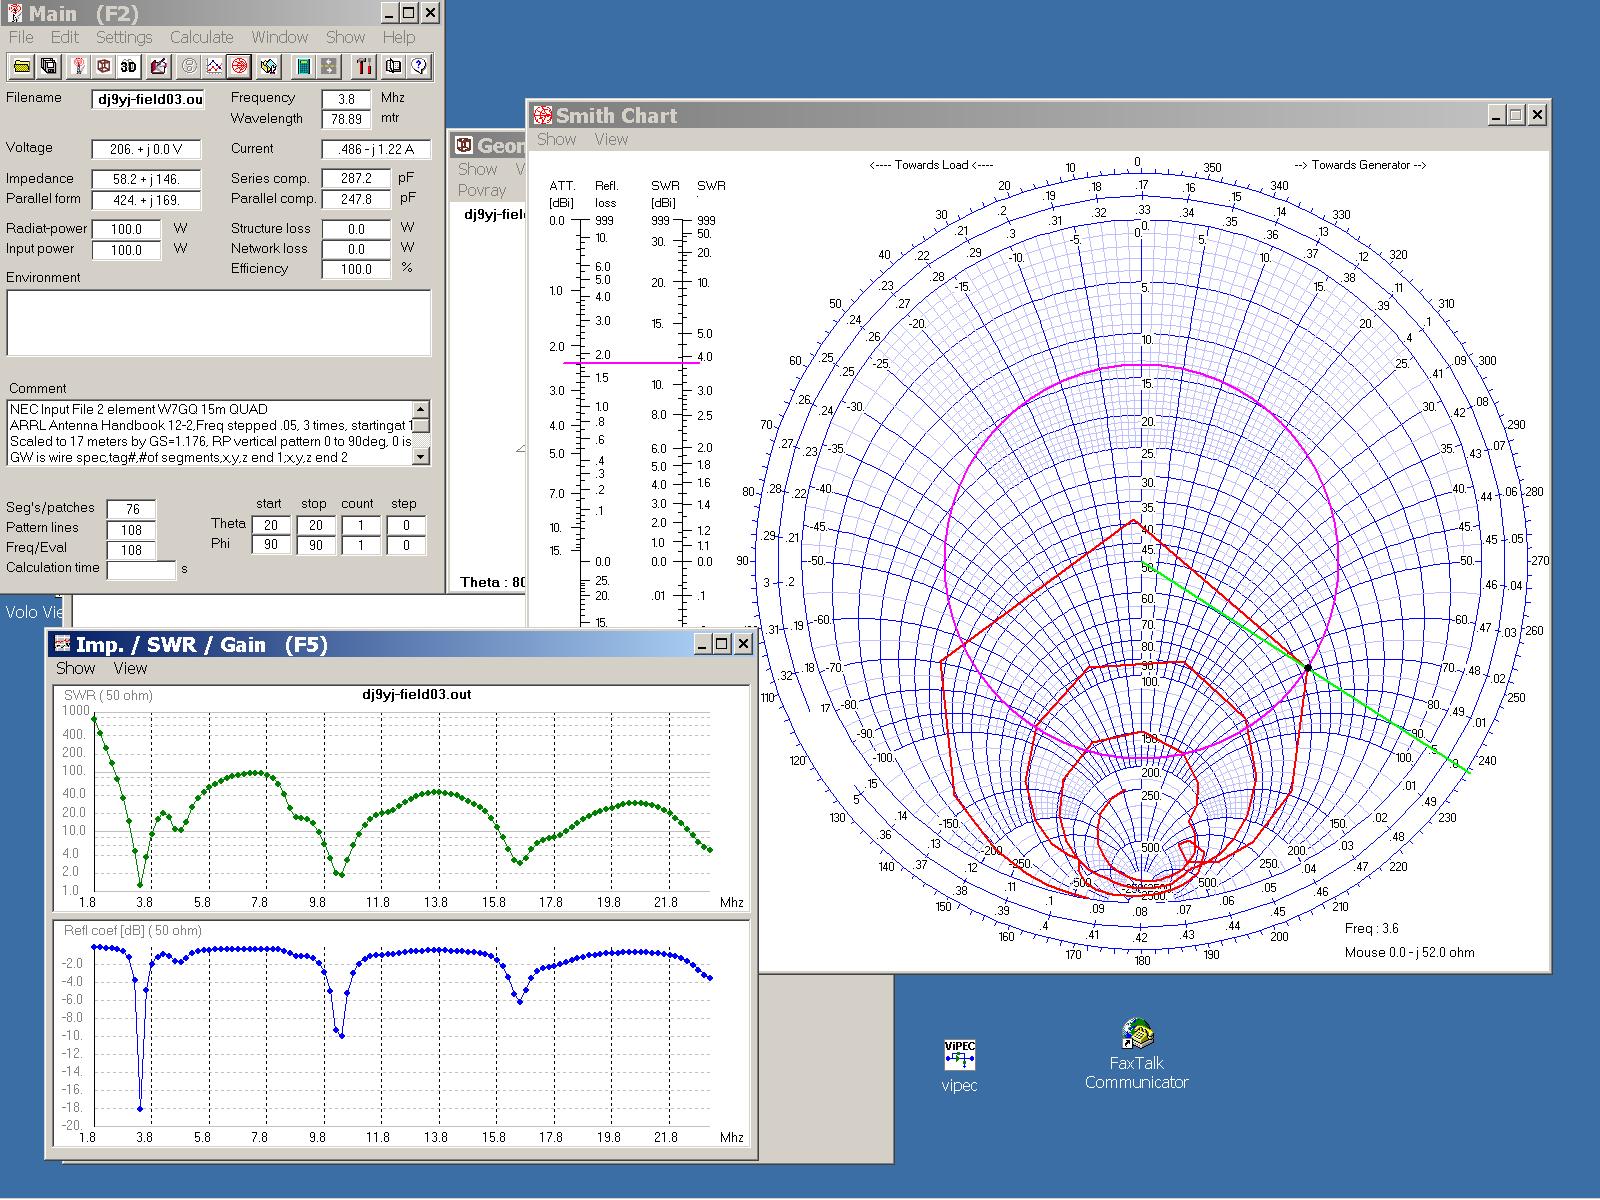1600x1200 pixels.
Task: Click the black frequency marker dot on Smith chart
Action: click(1308, 667)
